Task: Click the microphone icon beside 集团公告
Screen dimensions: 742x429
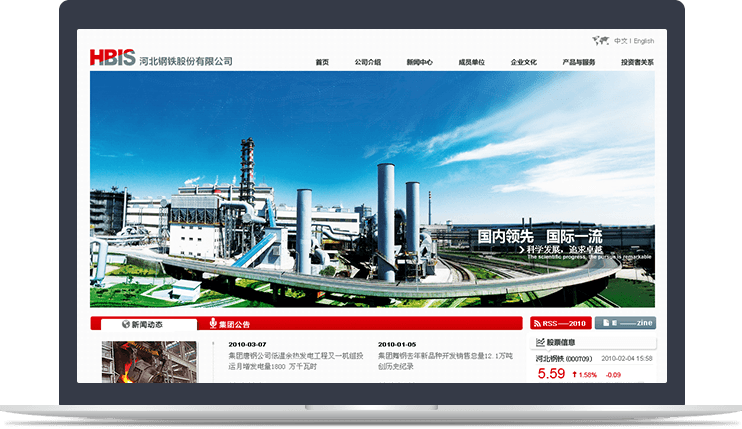Action: pos(212,324)
